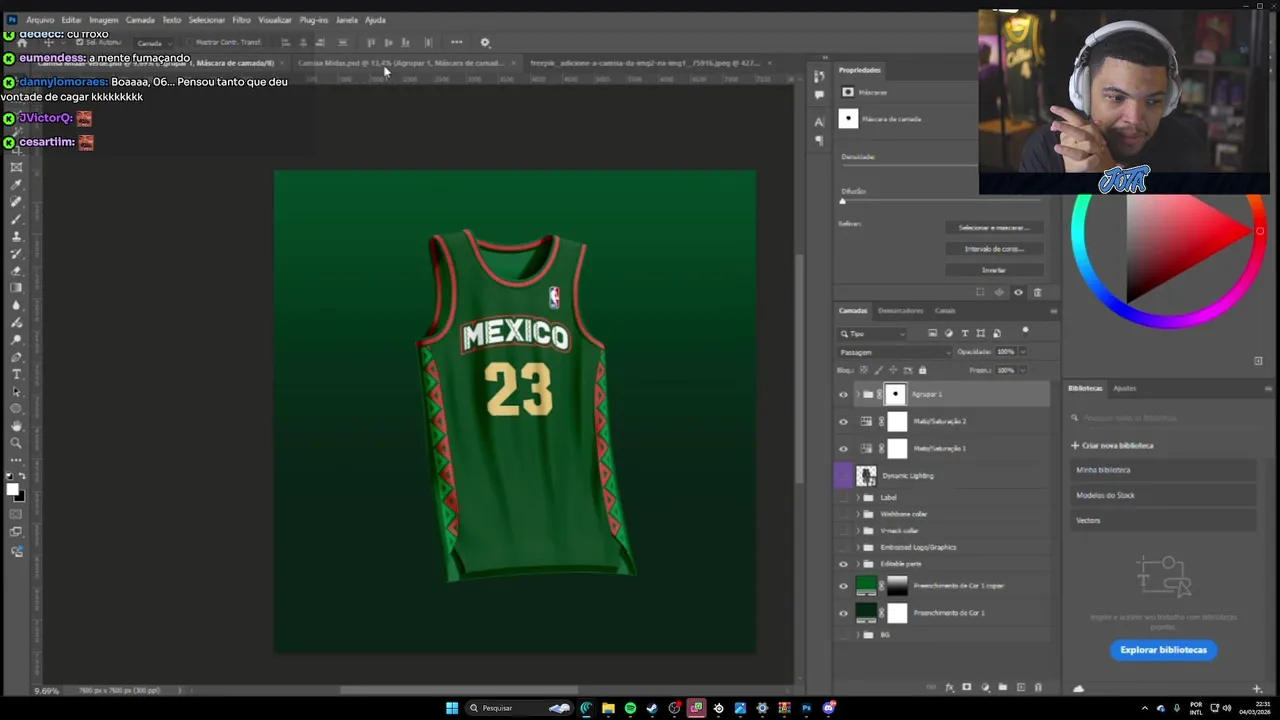
Task: Open the History panel icon
Action: tap(819, 76)
